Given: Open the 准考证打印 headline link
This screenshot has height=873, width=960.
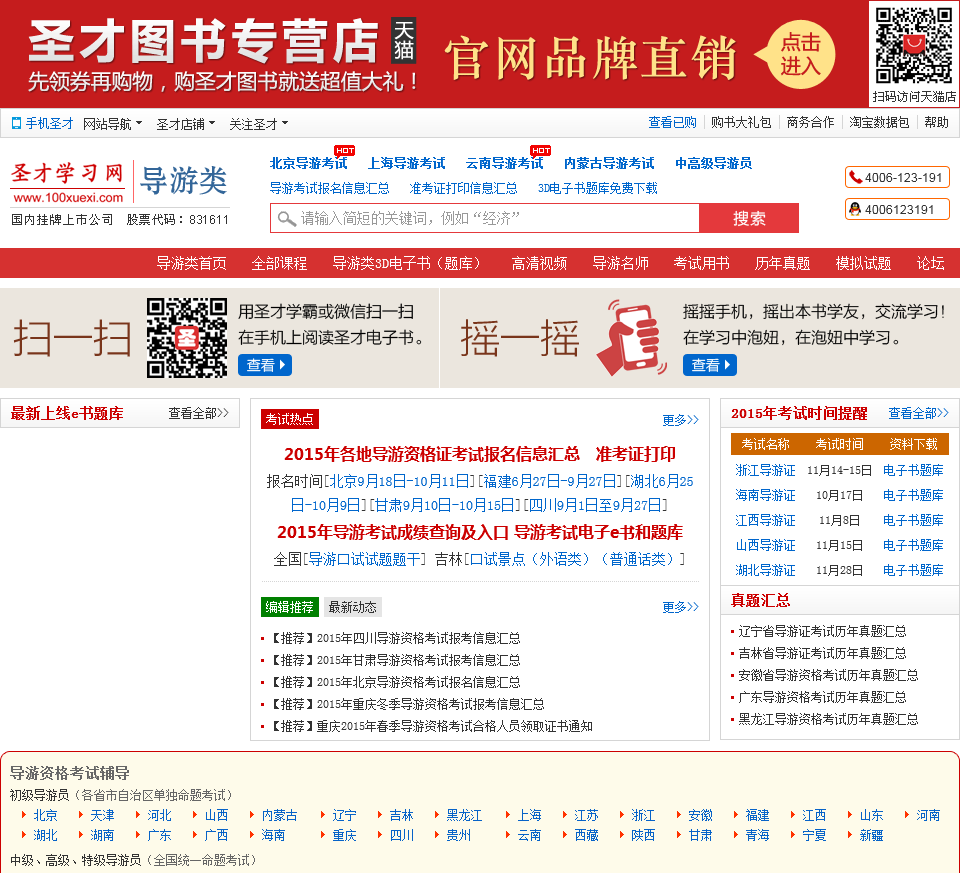Looking at the screenshot, I should [x=636, y=454].
